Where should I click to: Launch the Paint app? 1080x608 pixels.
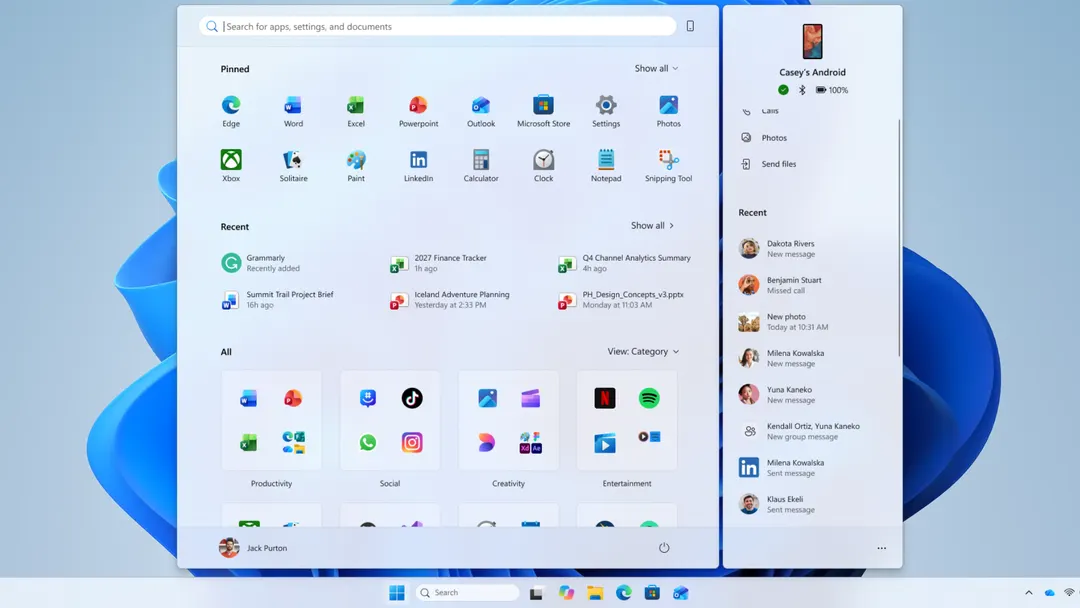click(x=355, y=165)
